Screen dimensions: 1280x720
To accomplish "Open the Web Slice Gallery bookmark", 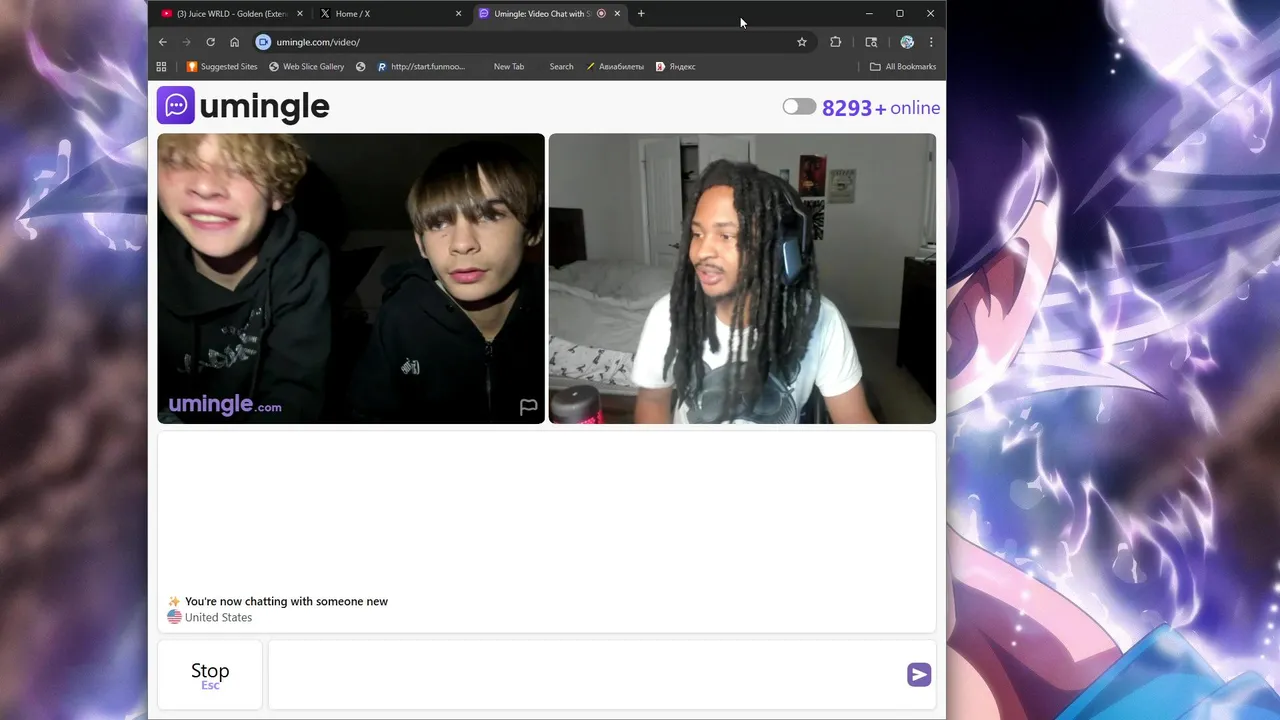I will (x=307, y=67).
